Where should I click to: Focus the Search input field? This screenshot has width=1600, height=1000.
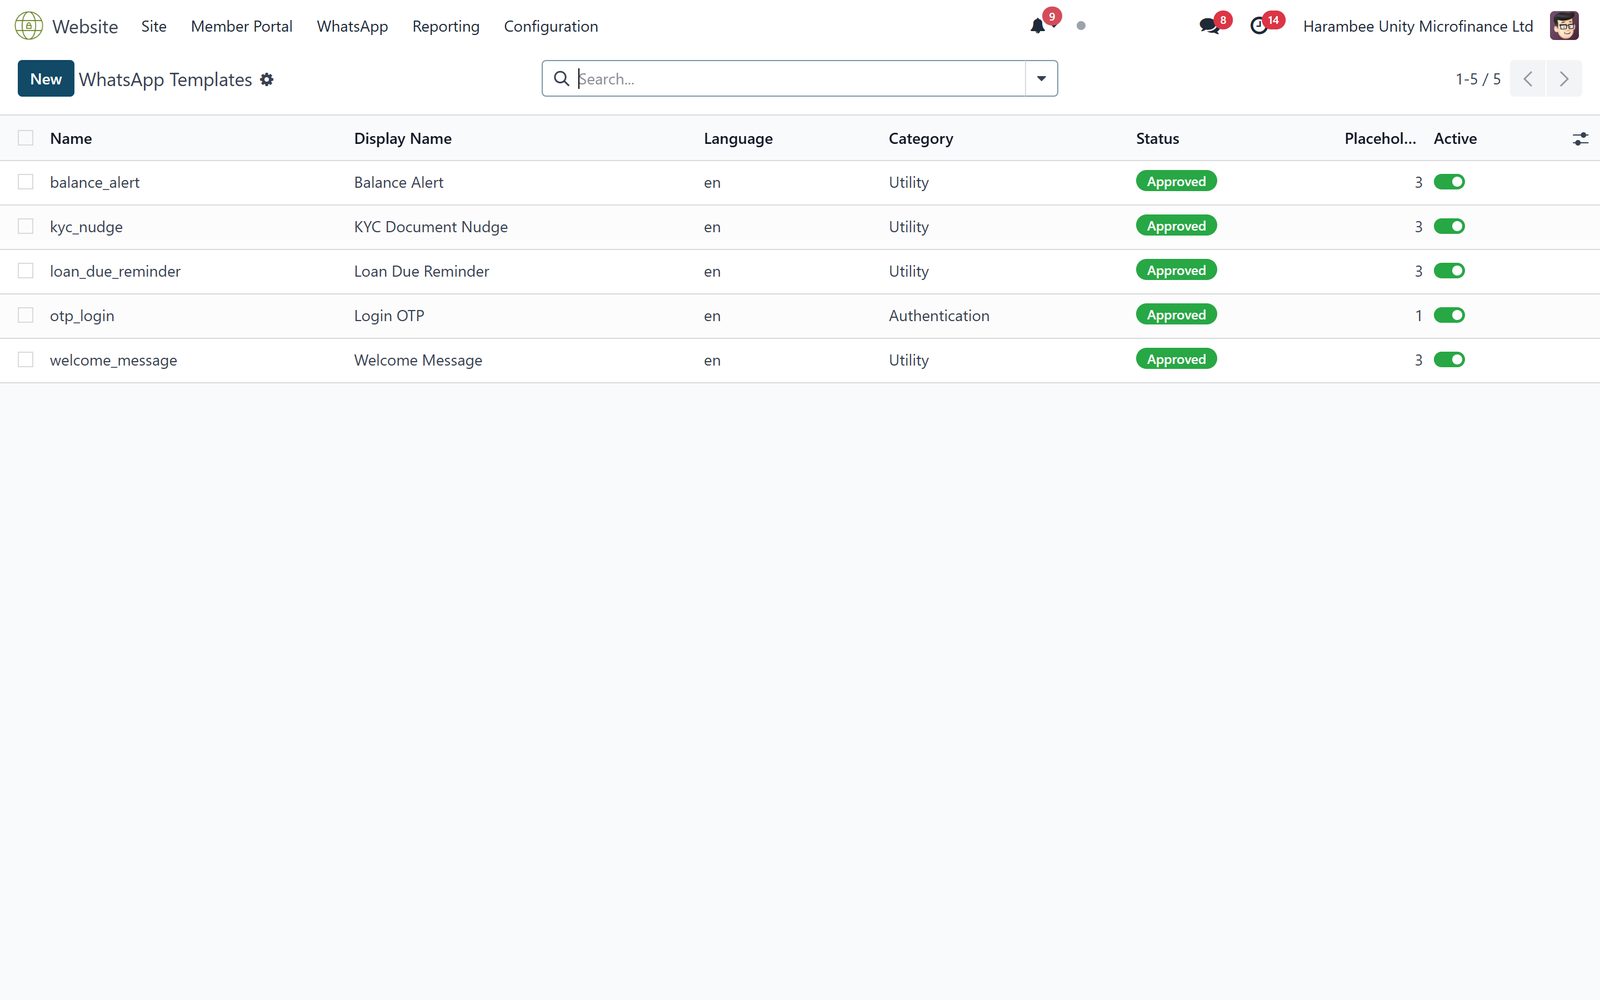click(x=800, y=79)
